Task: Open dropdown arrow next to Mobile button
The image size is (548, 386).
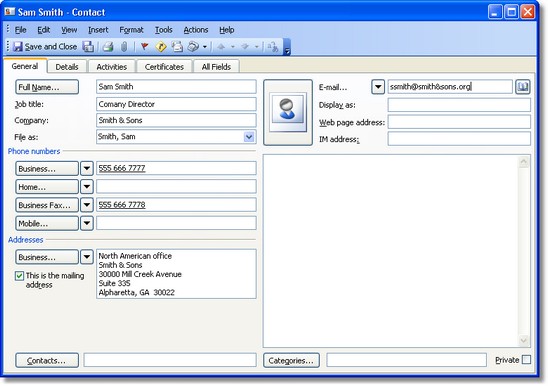Action: pyautogui.click(x=87, y=223)
